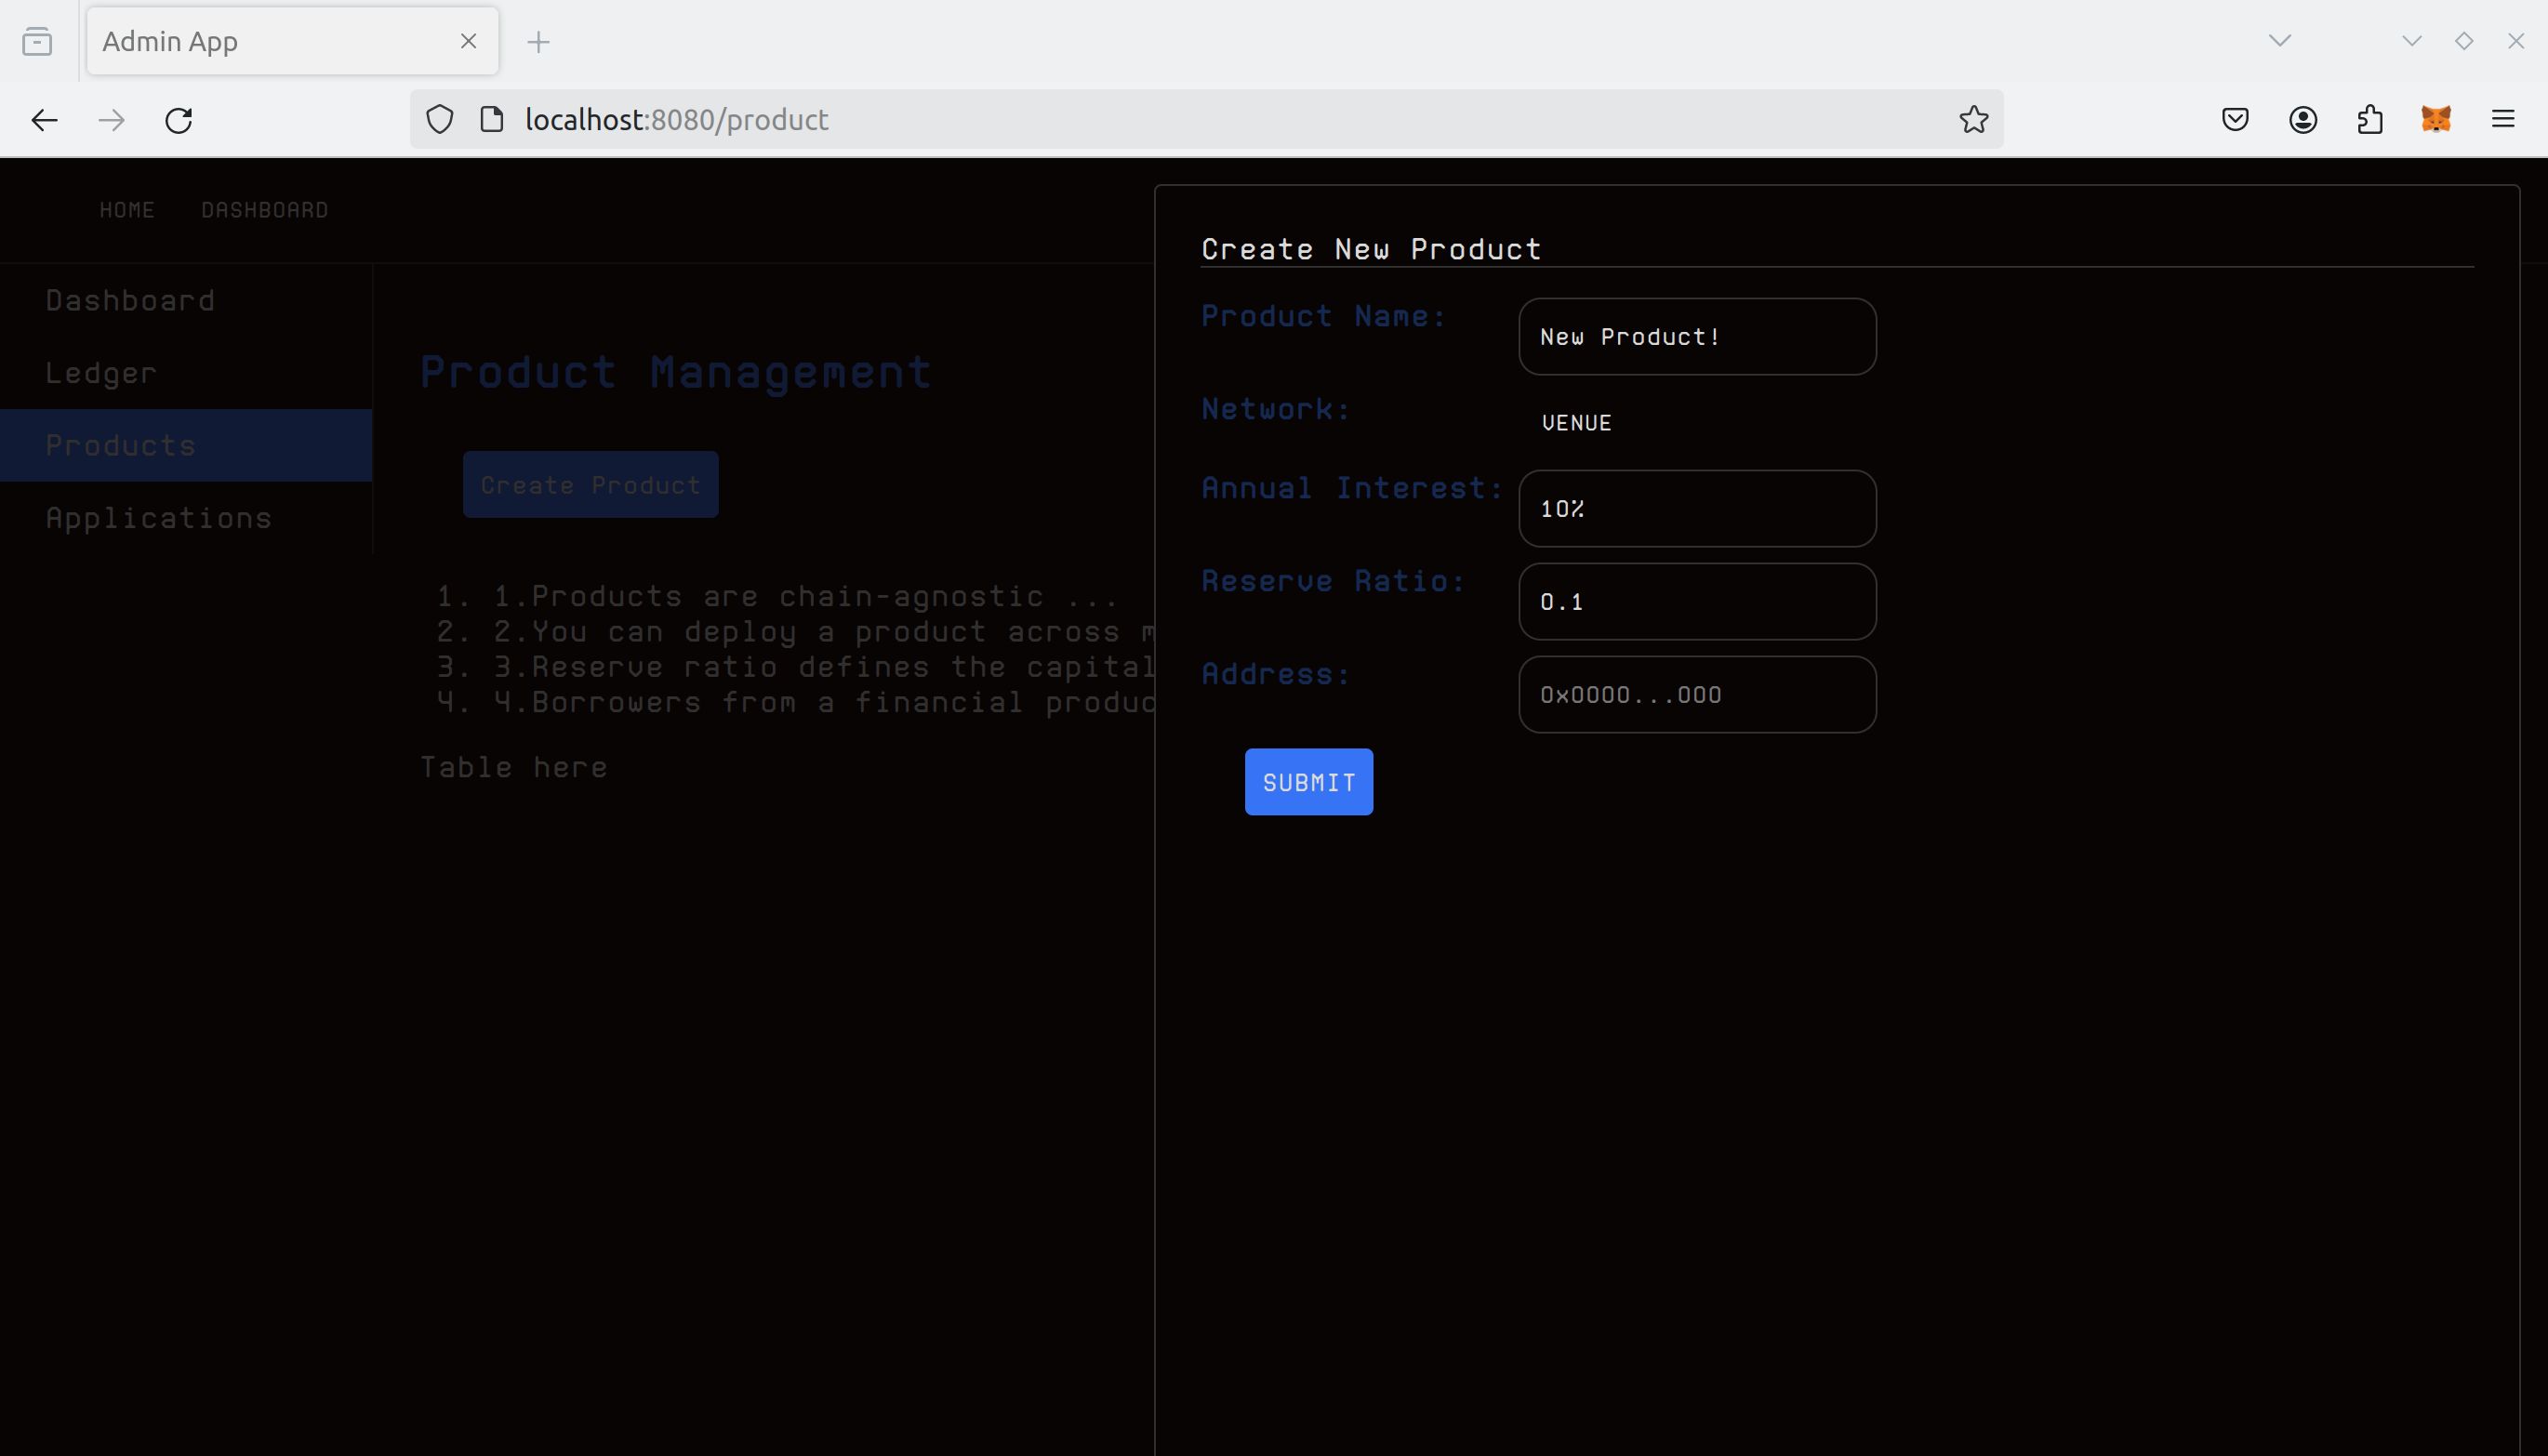Click the browser back arrow
Screen dimensions: 2548x1456
point(44,120)
